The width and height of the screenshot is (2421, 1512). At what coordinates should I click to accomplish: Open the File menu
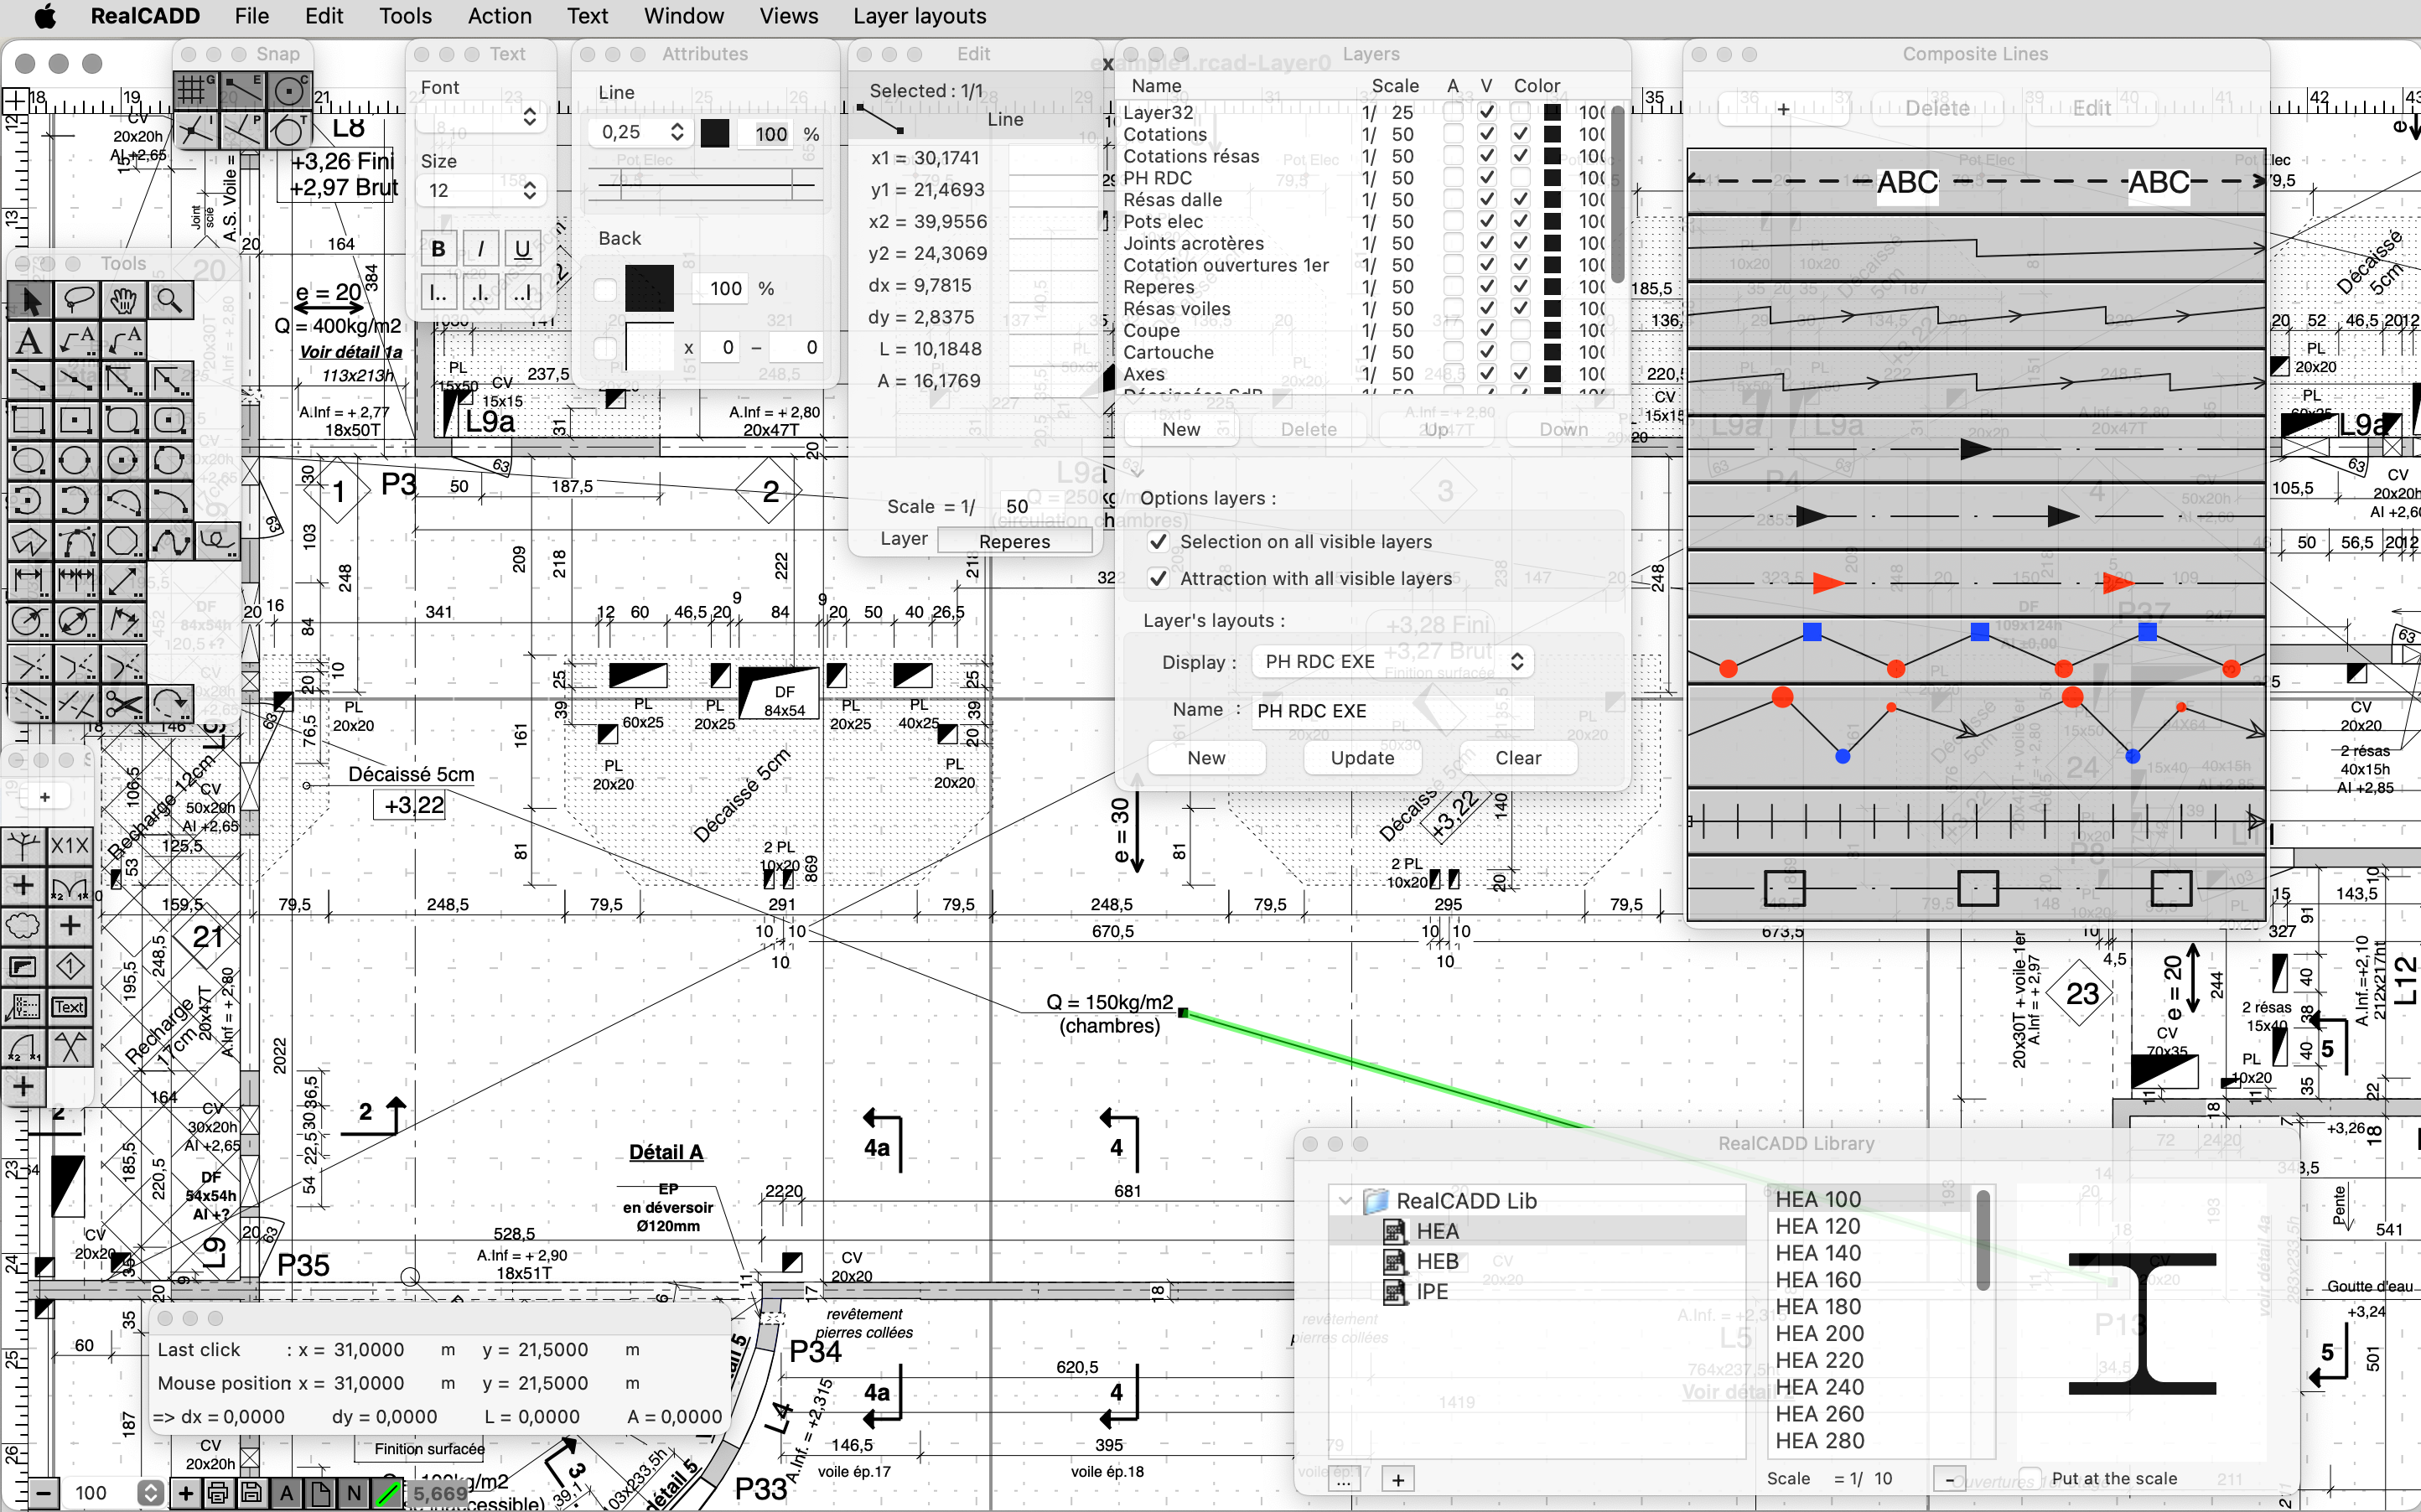click(x=251, y=16)
